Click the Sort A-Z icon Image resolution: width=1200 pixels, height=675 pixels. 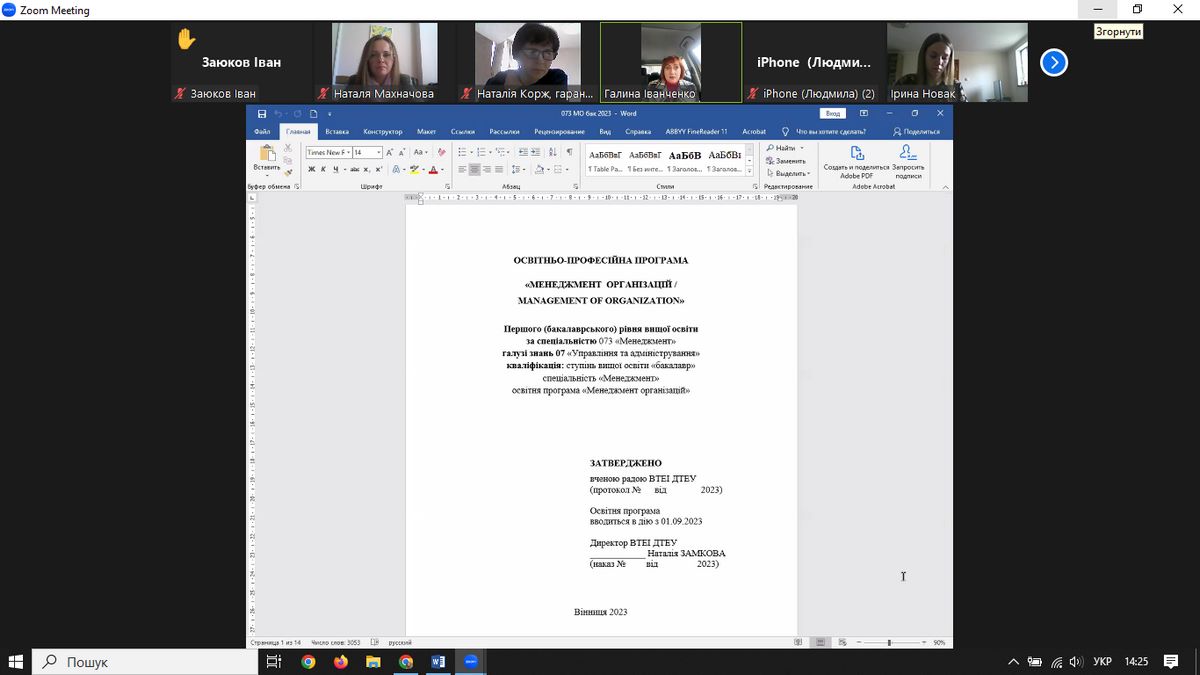pos(555,152)
